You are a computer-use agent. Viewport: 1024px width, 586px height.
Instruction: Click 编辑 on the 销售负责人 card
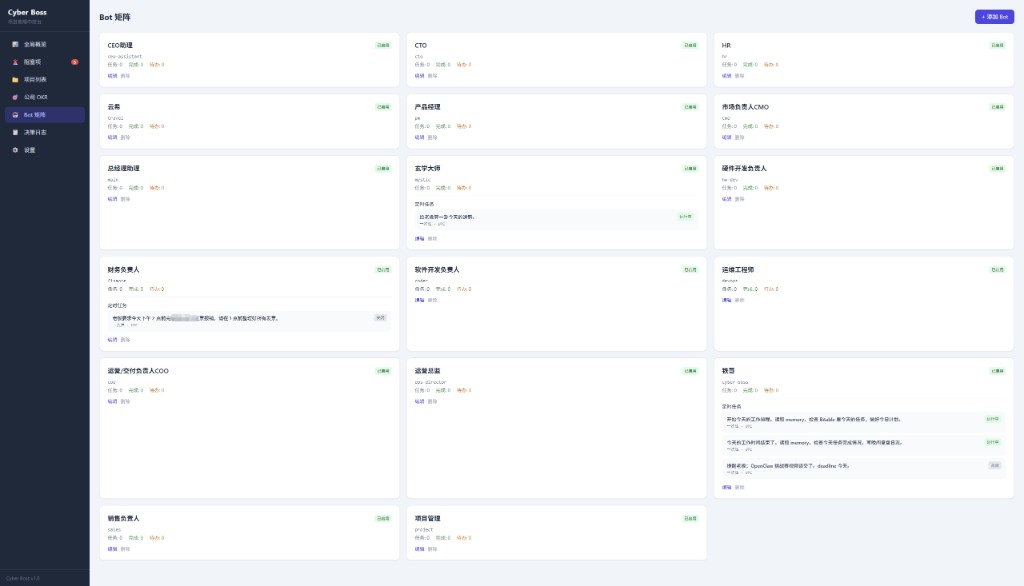click(112, 549)
